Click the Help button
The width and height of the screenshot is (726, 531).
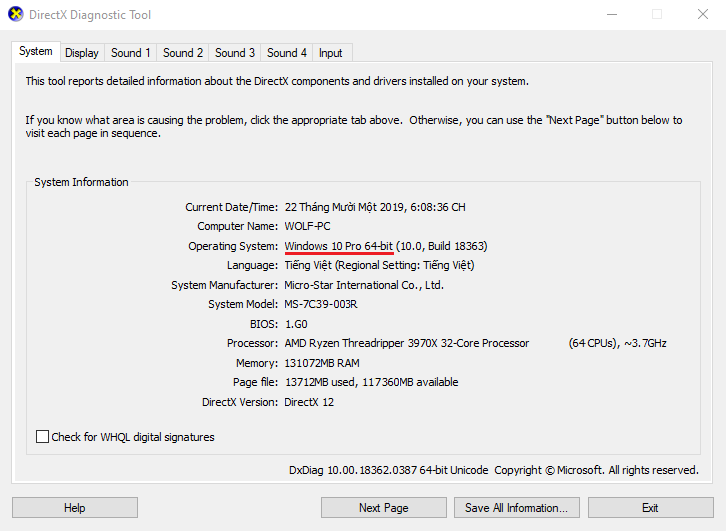75,508
